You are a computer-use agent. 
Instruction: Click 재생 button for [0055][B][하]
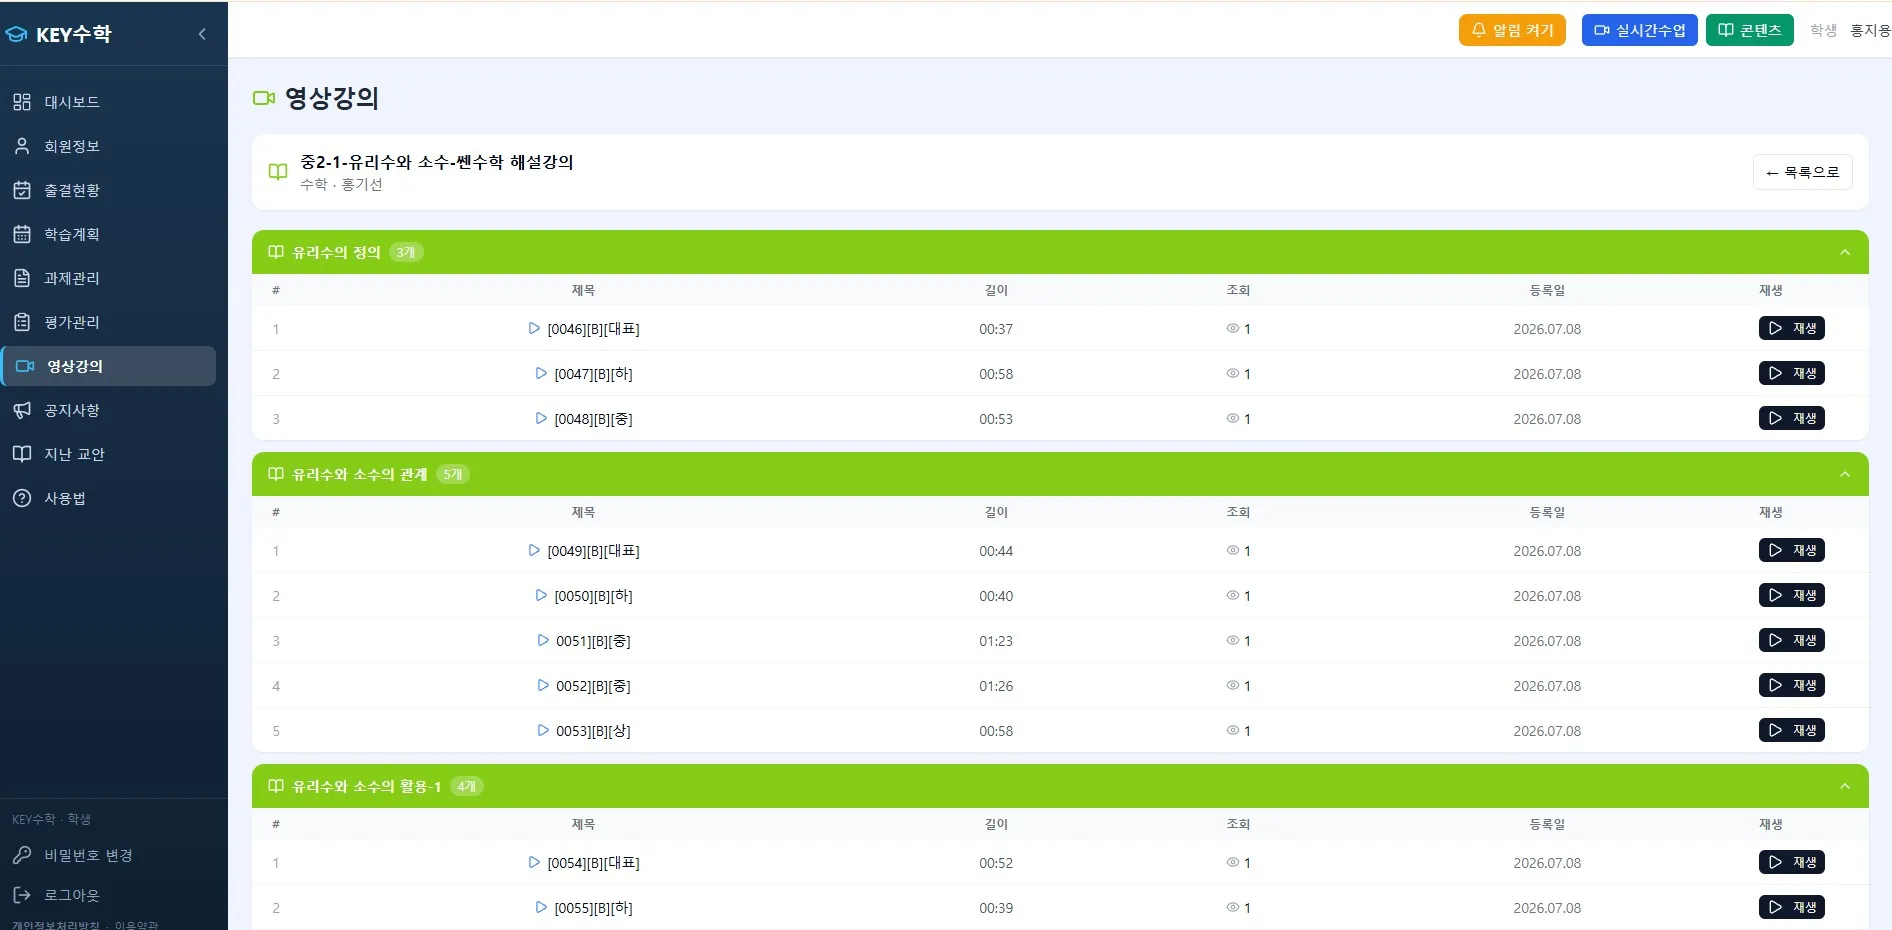coord(1791,907)
